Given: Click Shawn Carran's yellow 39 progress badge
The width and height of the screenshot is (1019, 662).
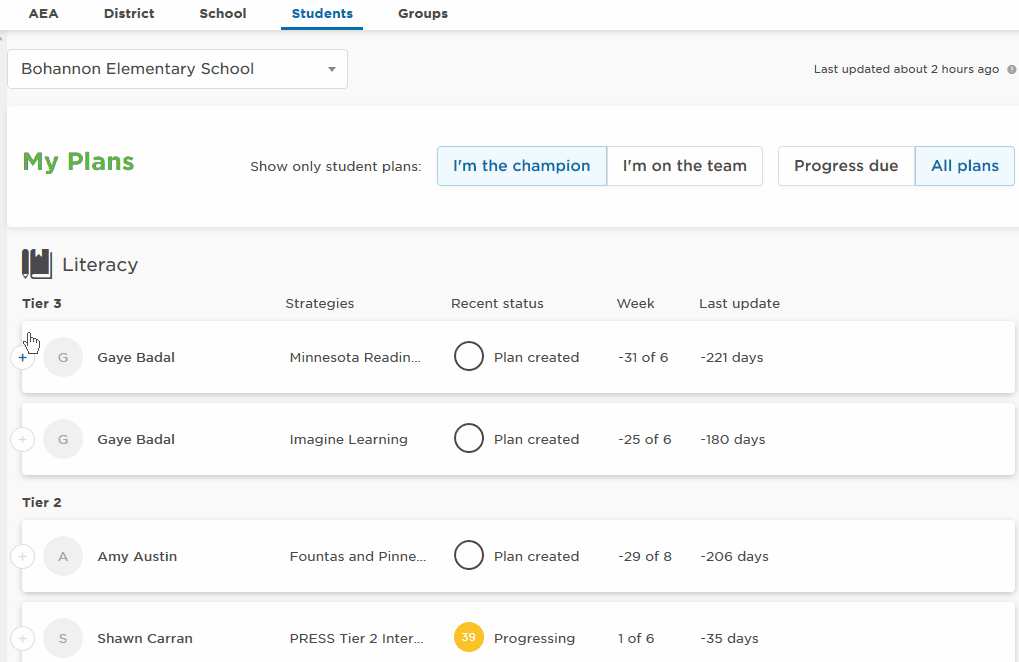Looking at the screenshot, I should [468, 638].
